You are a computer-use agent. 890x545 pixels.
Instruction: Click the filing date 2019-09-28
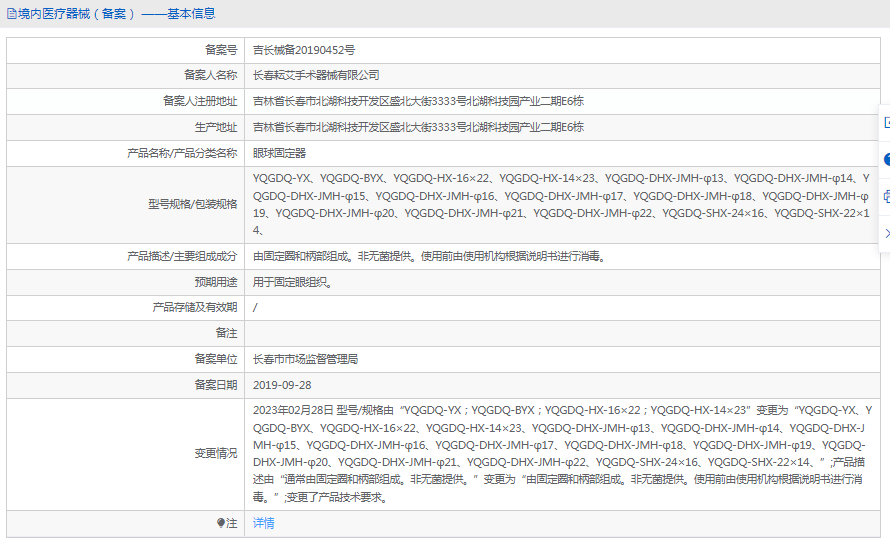click(282, 385)
